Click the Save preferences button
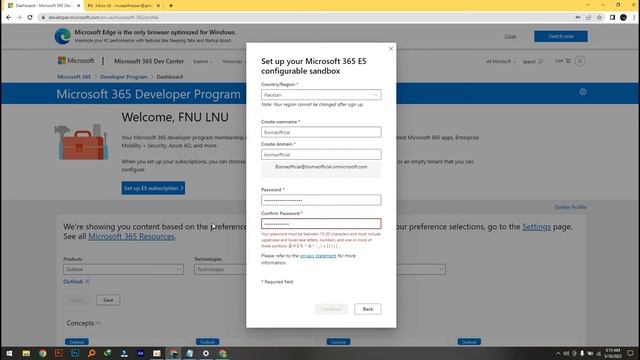 pyautogui.click(x=108, y=300)
